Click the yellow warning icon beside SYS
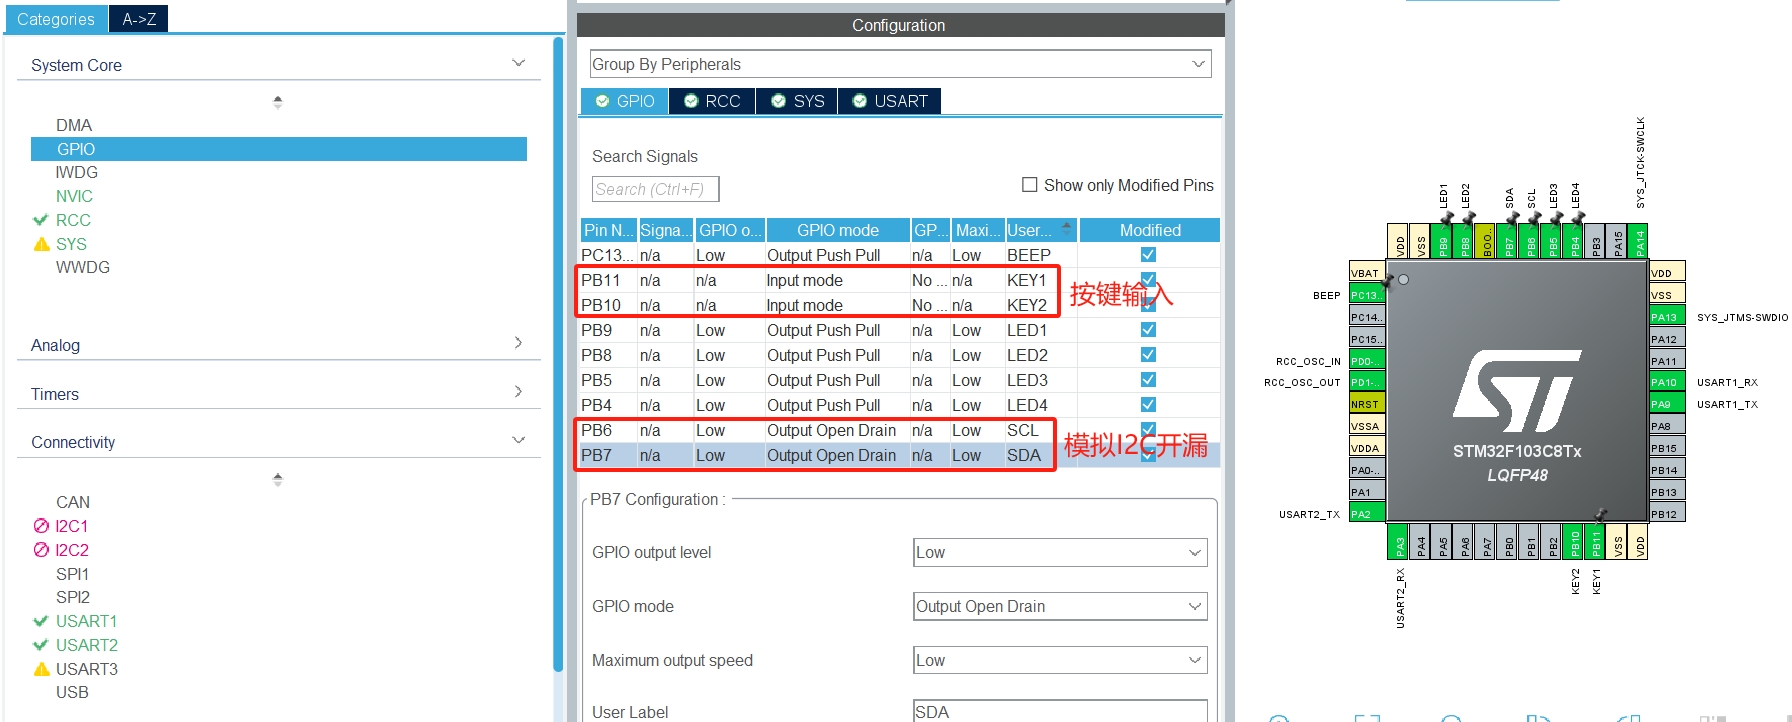 41,244
